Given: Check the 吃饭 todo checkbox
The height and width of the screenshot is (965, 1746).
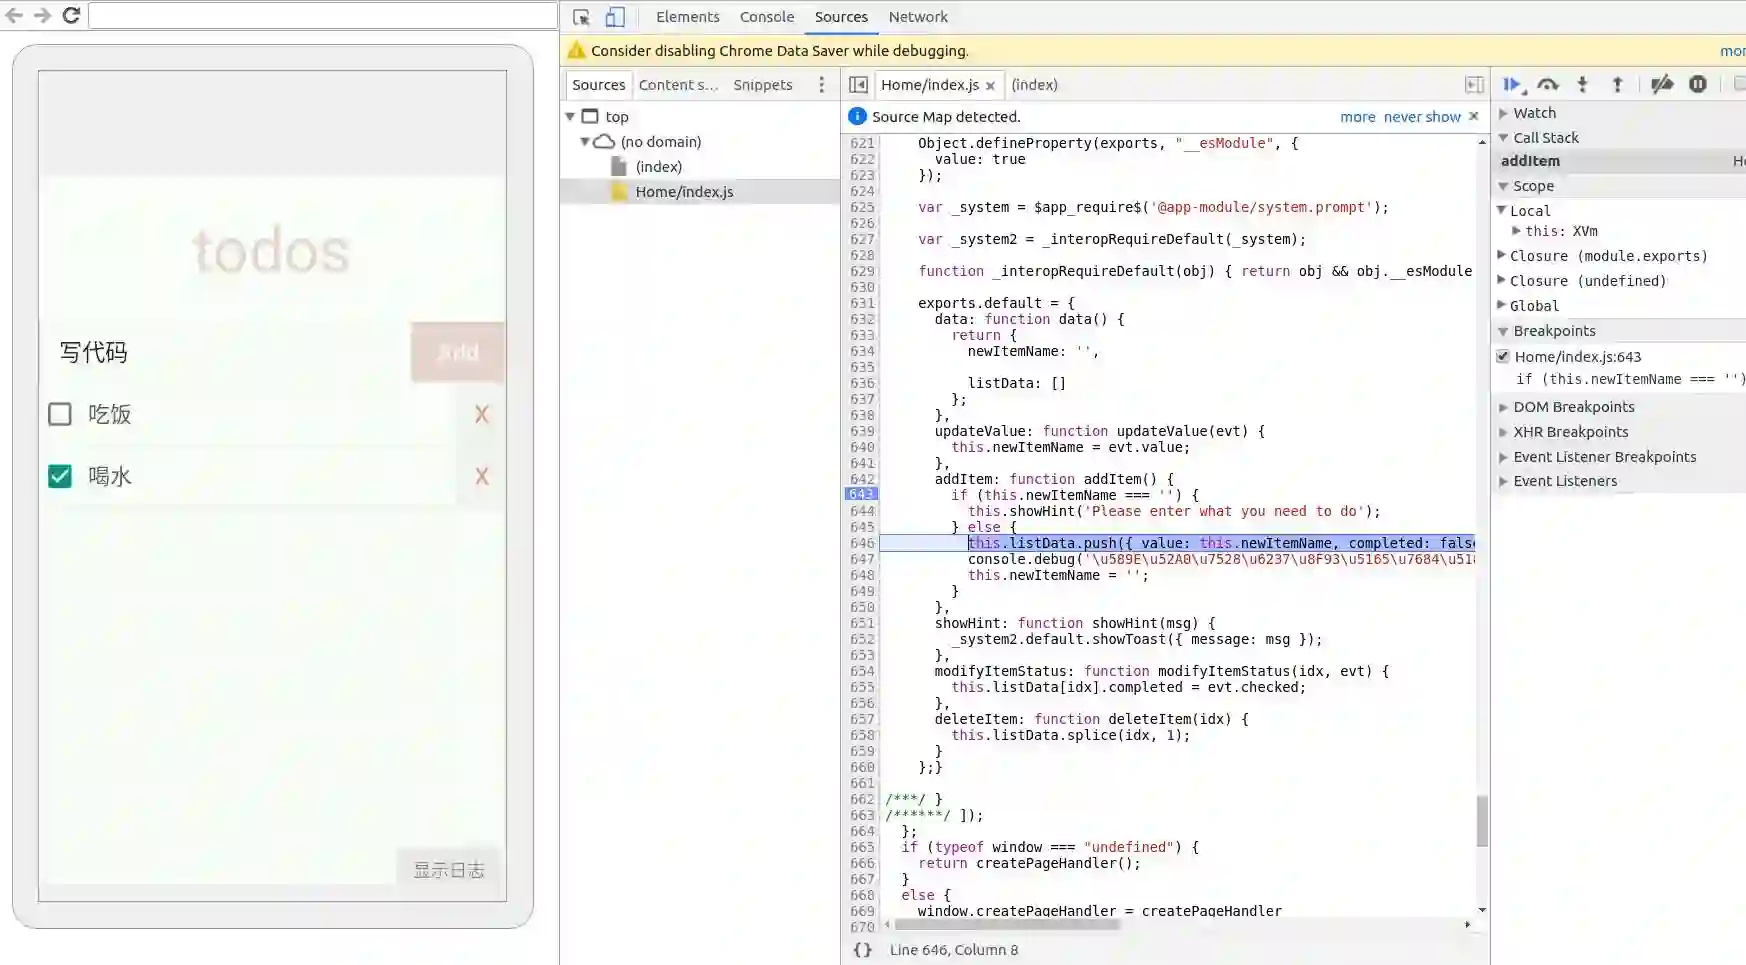Looking at the screenshot, I should tap(60, 414).
